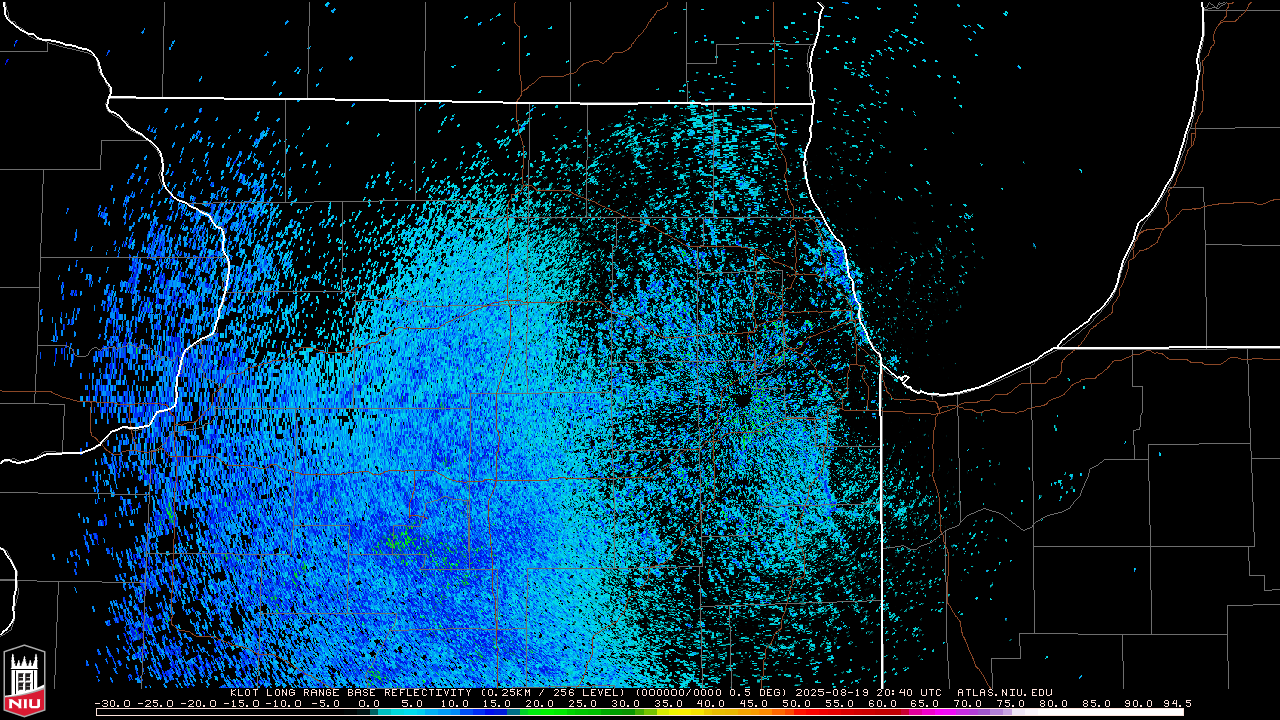The height and width of the screenshot is (720, 1280).
Task: Click the dark radar site center point
Action: (742, 399)
